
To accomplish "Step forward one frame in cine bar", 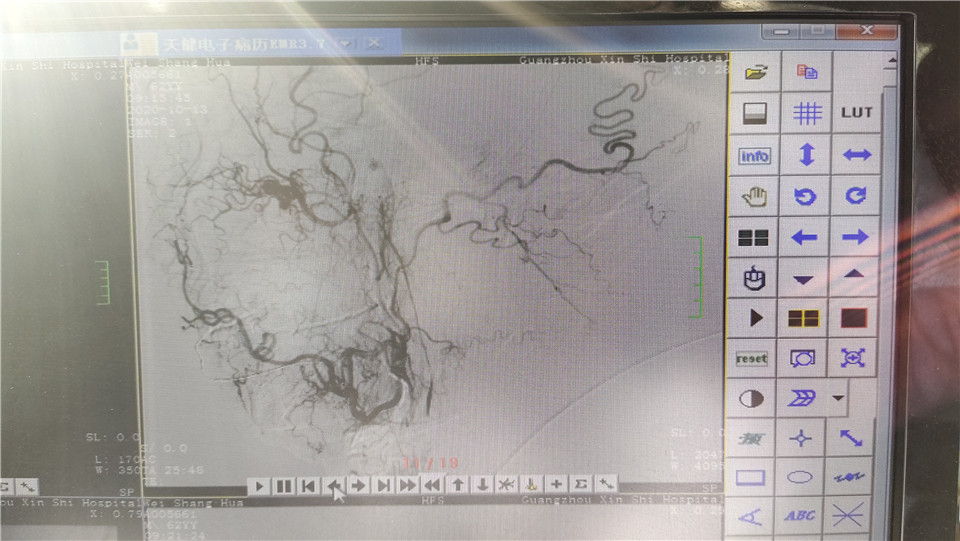I will tap(359, 486).
